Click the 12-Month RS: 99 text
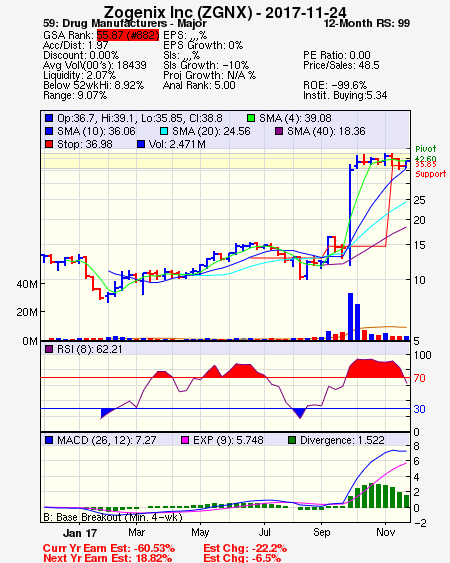The height and width of the screenshot is (563, 450). tap(367, 23)
